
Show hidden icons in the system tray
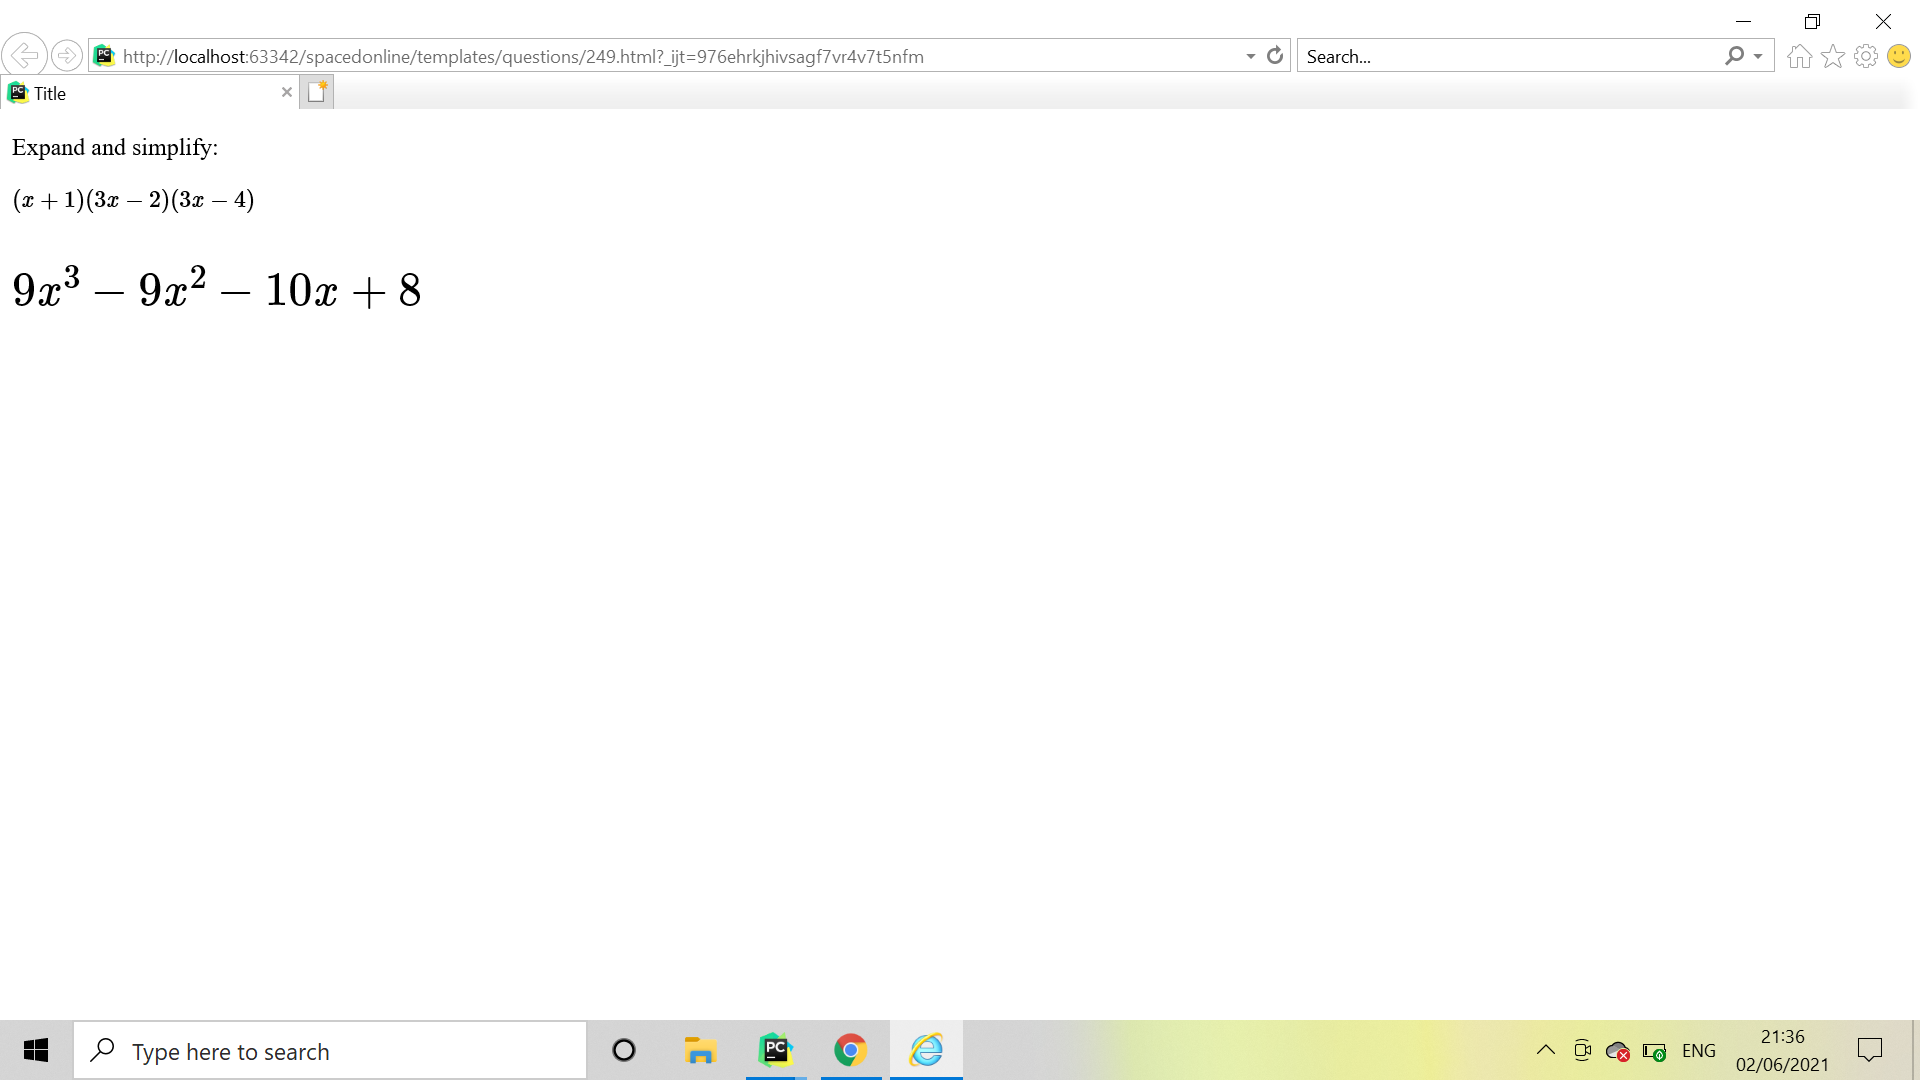(x=1545, y=1050)
